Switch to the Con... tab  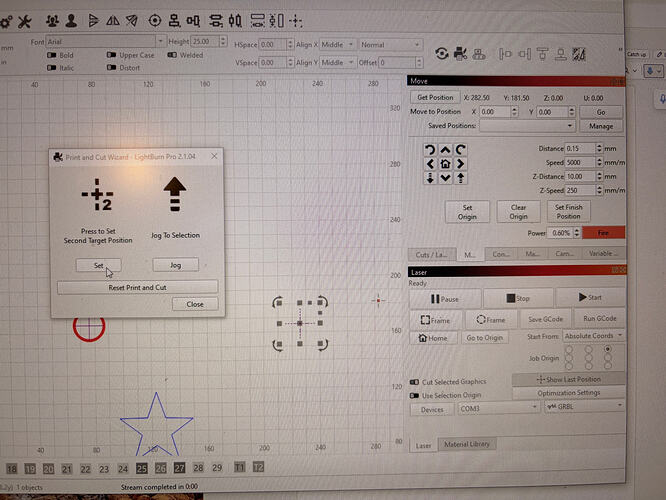point(501,254)
